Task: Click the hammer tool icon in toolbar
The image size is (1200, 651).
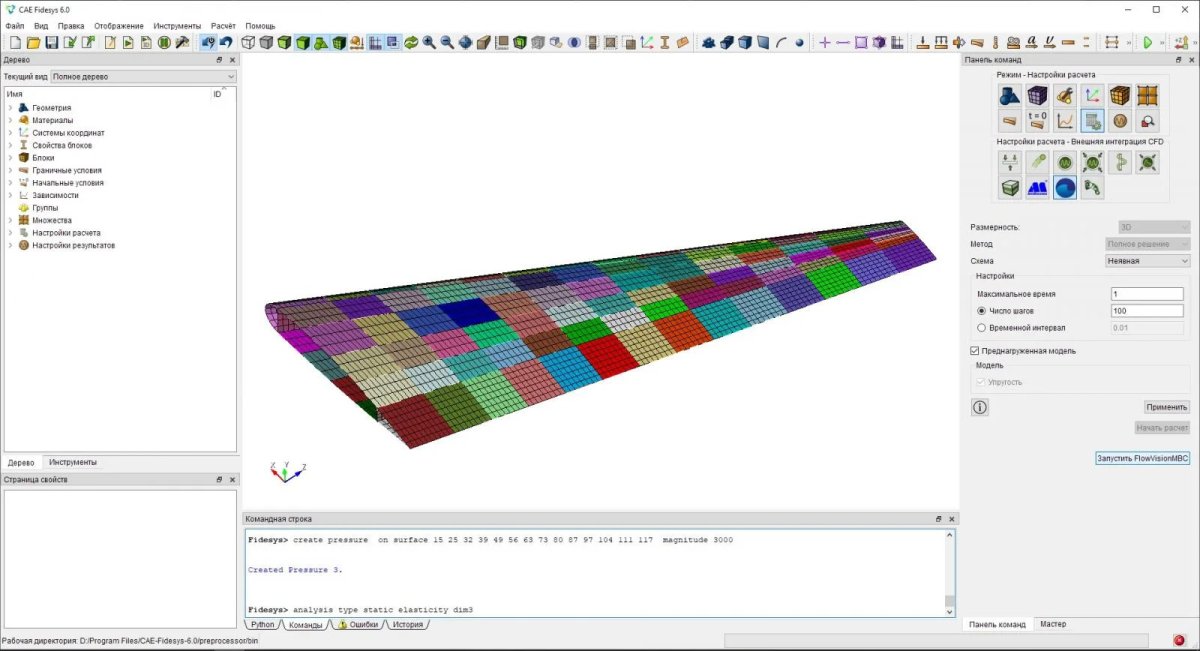Action: (182, 43)
